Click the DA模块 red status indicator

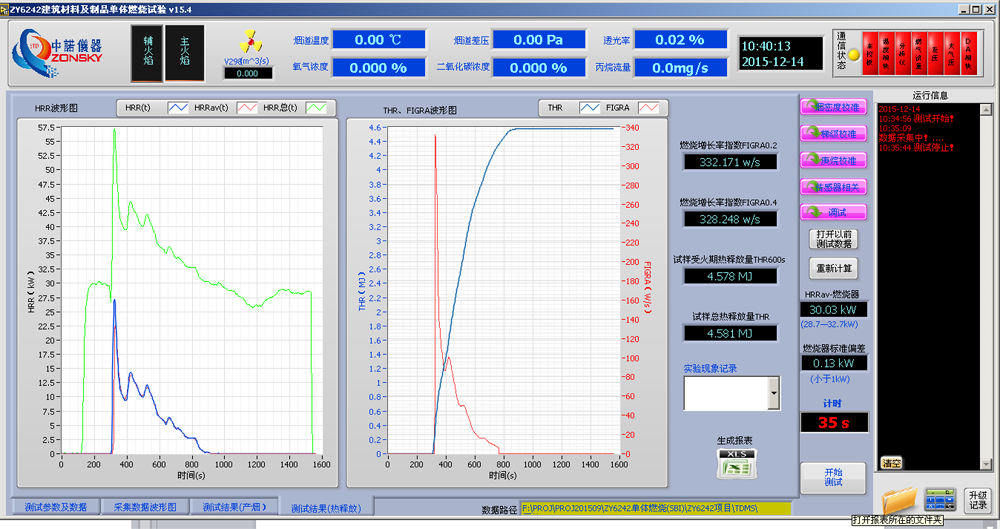point(968,54)
